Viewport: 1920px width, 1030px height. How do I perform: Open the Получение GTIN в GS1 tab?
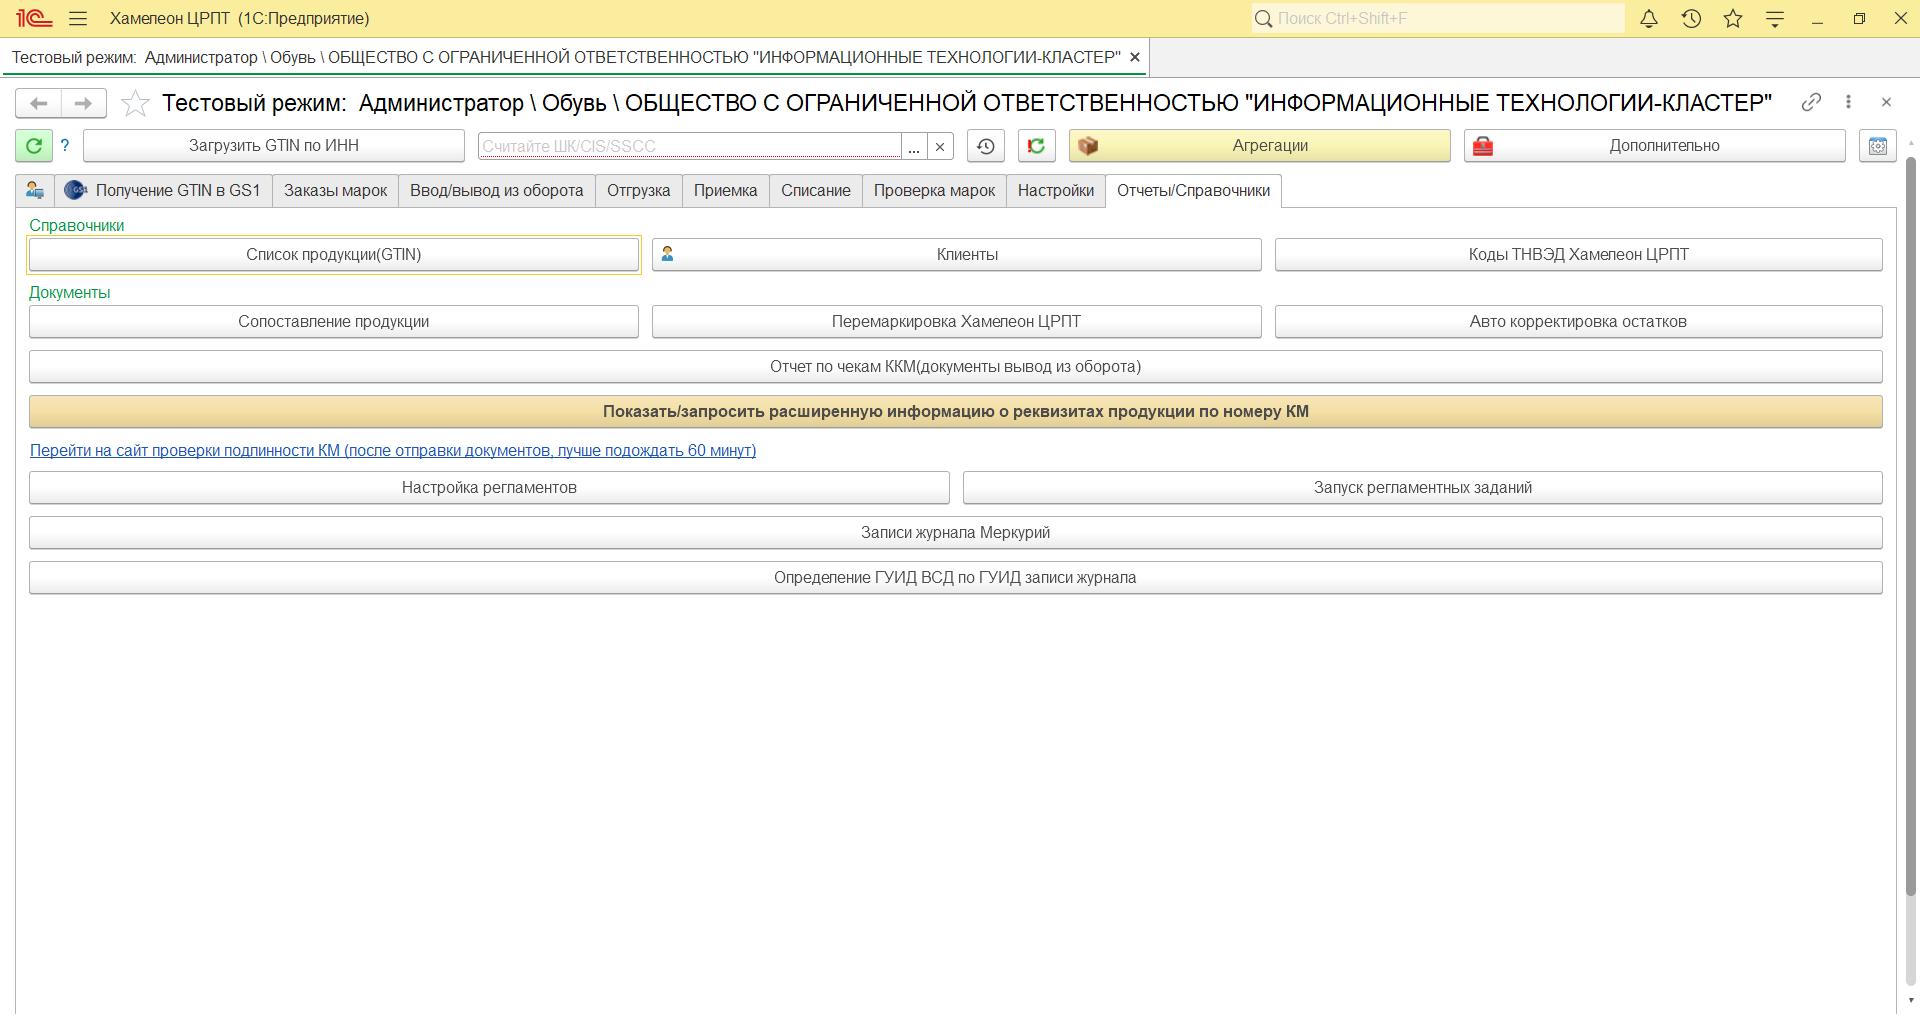(164, 190)
